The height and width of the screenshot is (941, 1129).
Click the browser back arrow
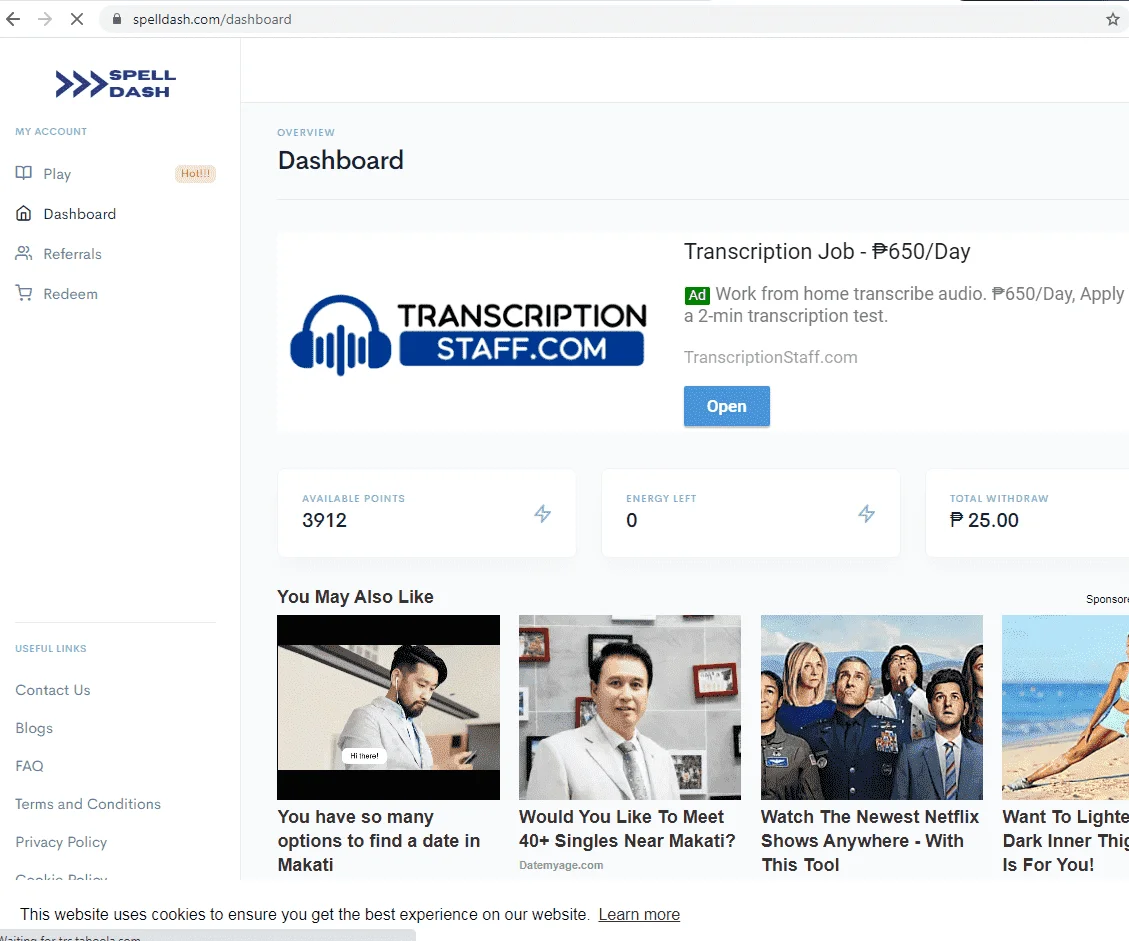click(13, 19)
